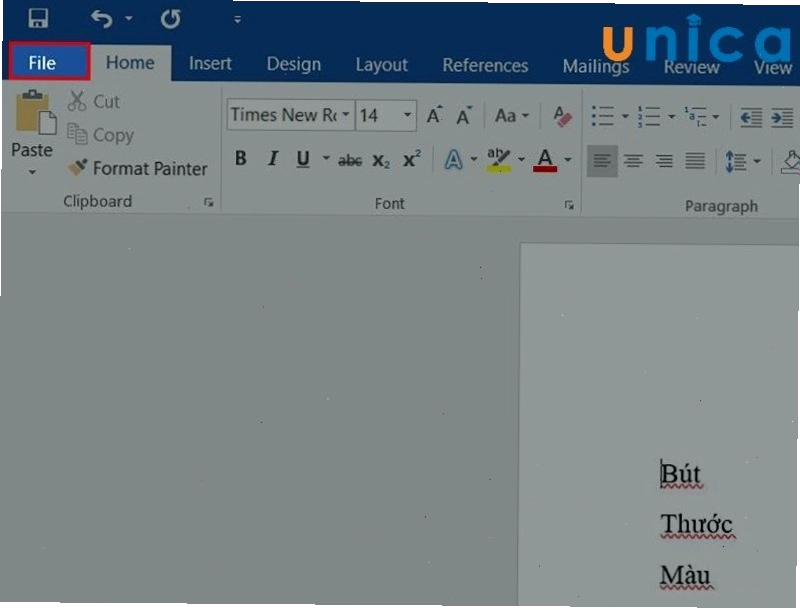This screenshot has width=800, height=608.
Task: Switch to the Insert tab
Action: click(210, 63)
